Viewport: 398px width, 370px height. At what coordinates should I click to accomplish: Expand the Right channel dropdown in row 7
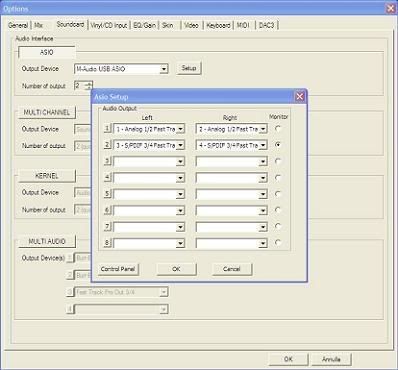[x=232, y=227]
